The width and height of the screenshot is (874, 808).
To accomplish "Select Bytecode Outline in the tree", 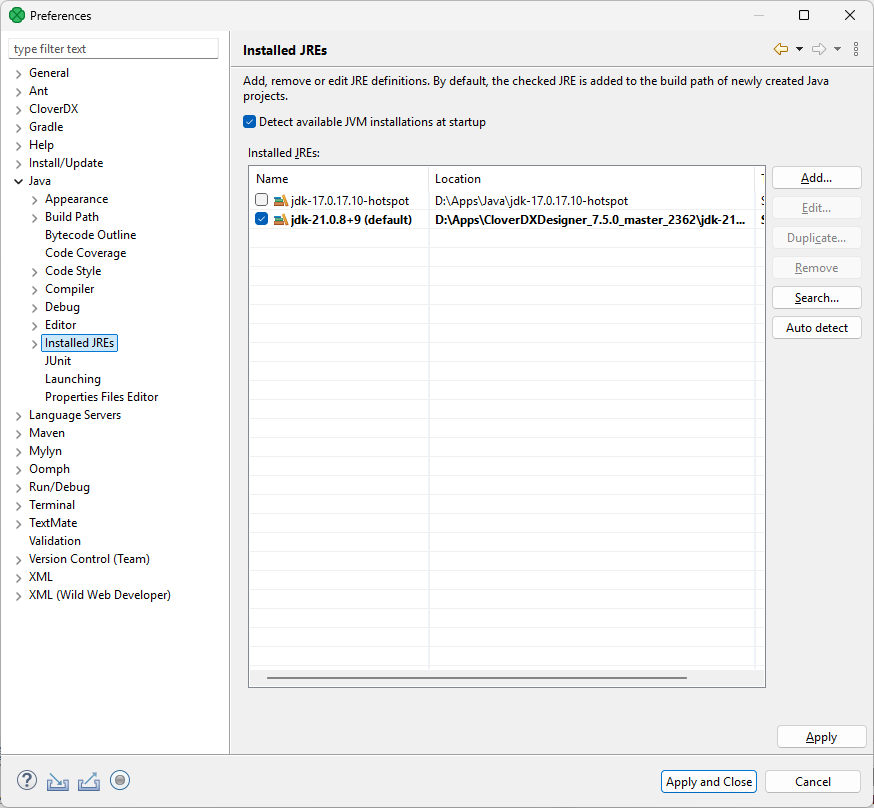I will [90, 235].
